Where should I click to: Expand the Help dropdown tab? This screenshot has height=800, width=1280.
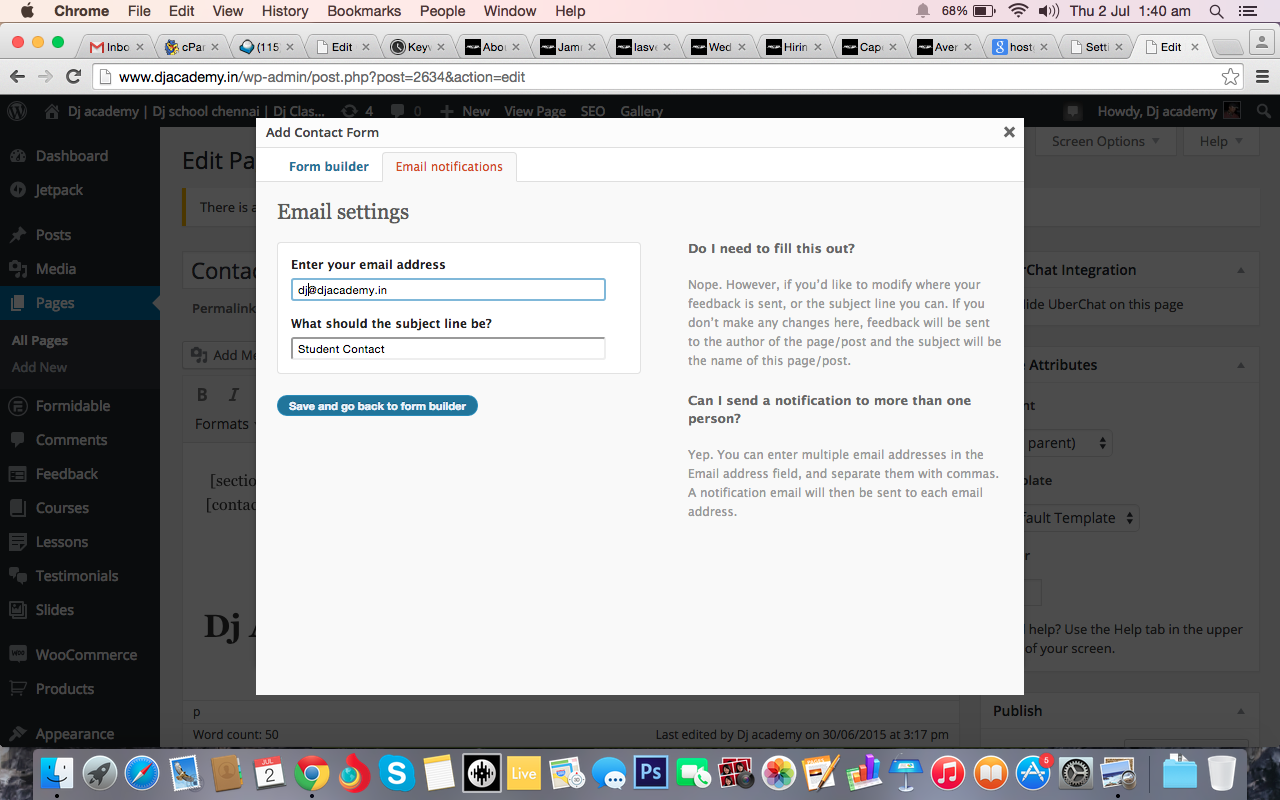(1221, 141)
